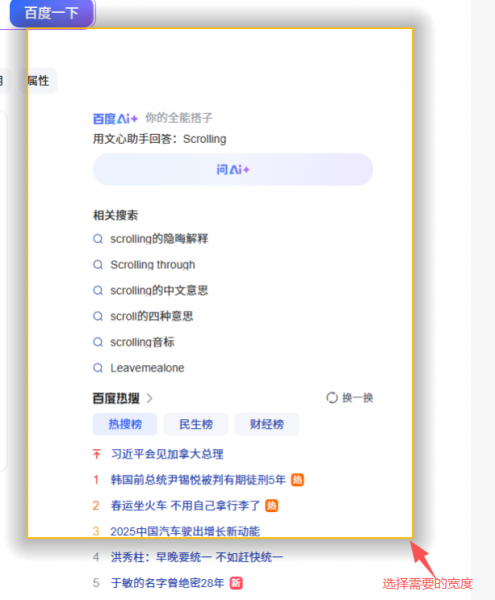This screenshot has height=600, width=495.
Task: Click search icon beside Leavemealone
Action: click(x=98, y=368)
